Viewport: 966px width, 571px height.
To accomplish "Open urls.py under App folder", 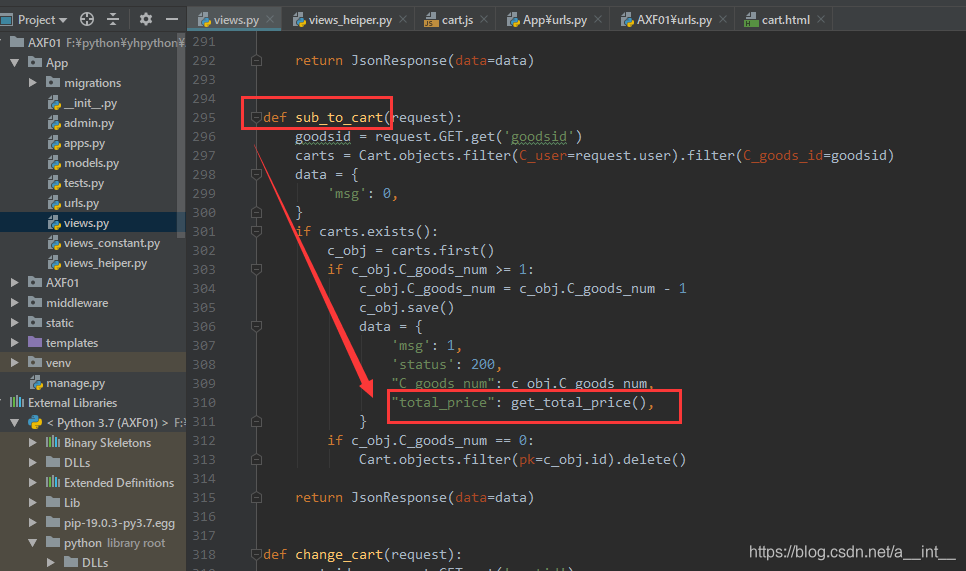I will point(81,203).
